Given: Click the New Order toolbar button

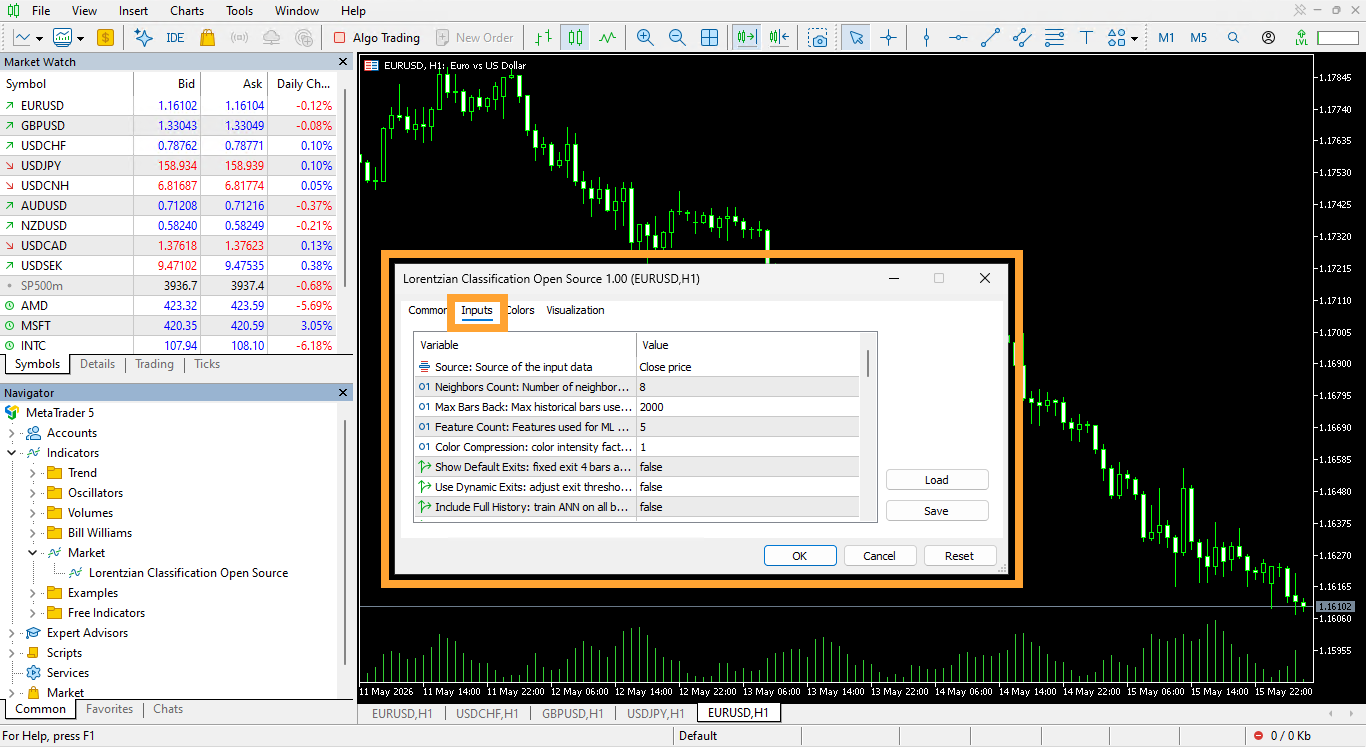Looking at the screenshot, I should [x=474, y=38].
